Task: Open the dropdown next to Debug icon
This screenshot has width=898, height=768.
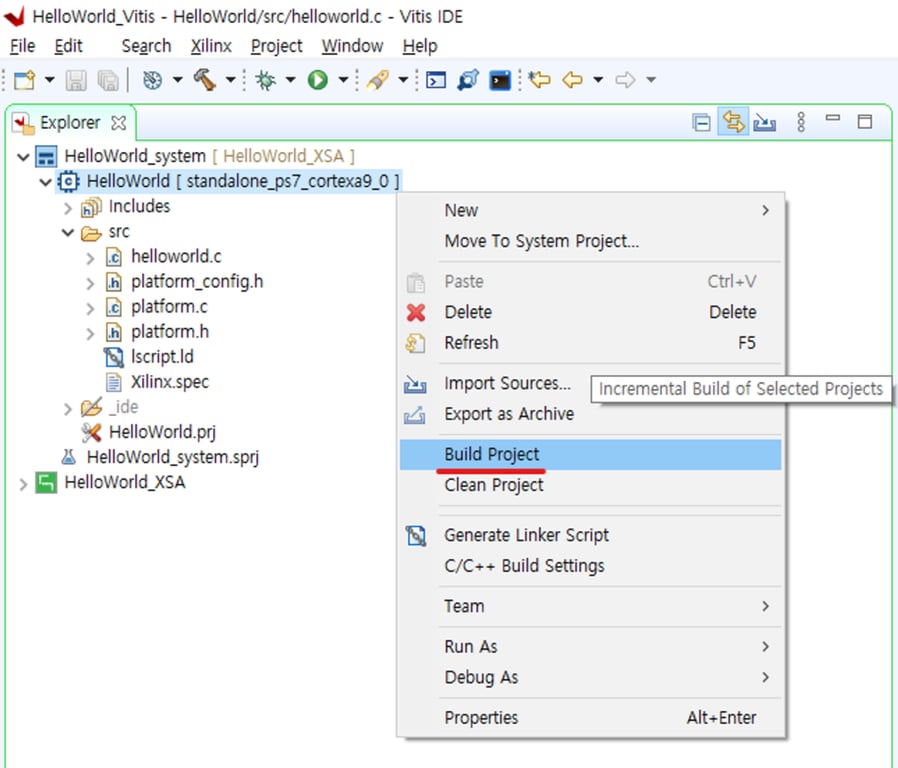Action: (290, 80)
